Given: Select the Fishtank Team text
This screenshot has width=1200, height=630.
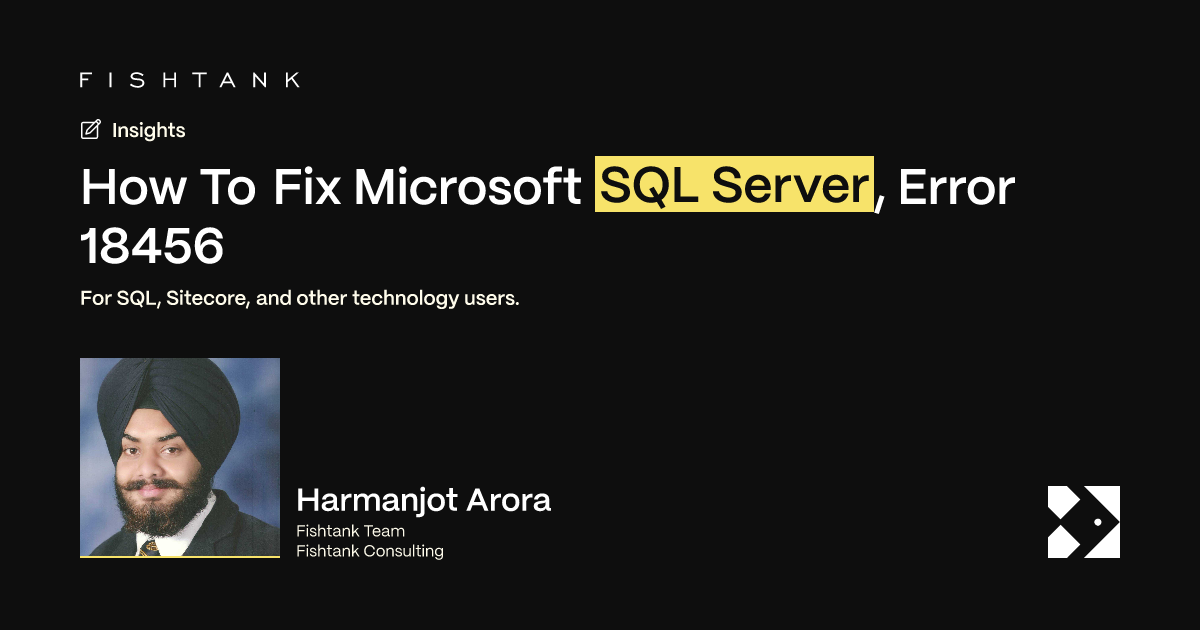Looking at the screenshot, I should point(350,531).
